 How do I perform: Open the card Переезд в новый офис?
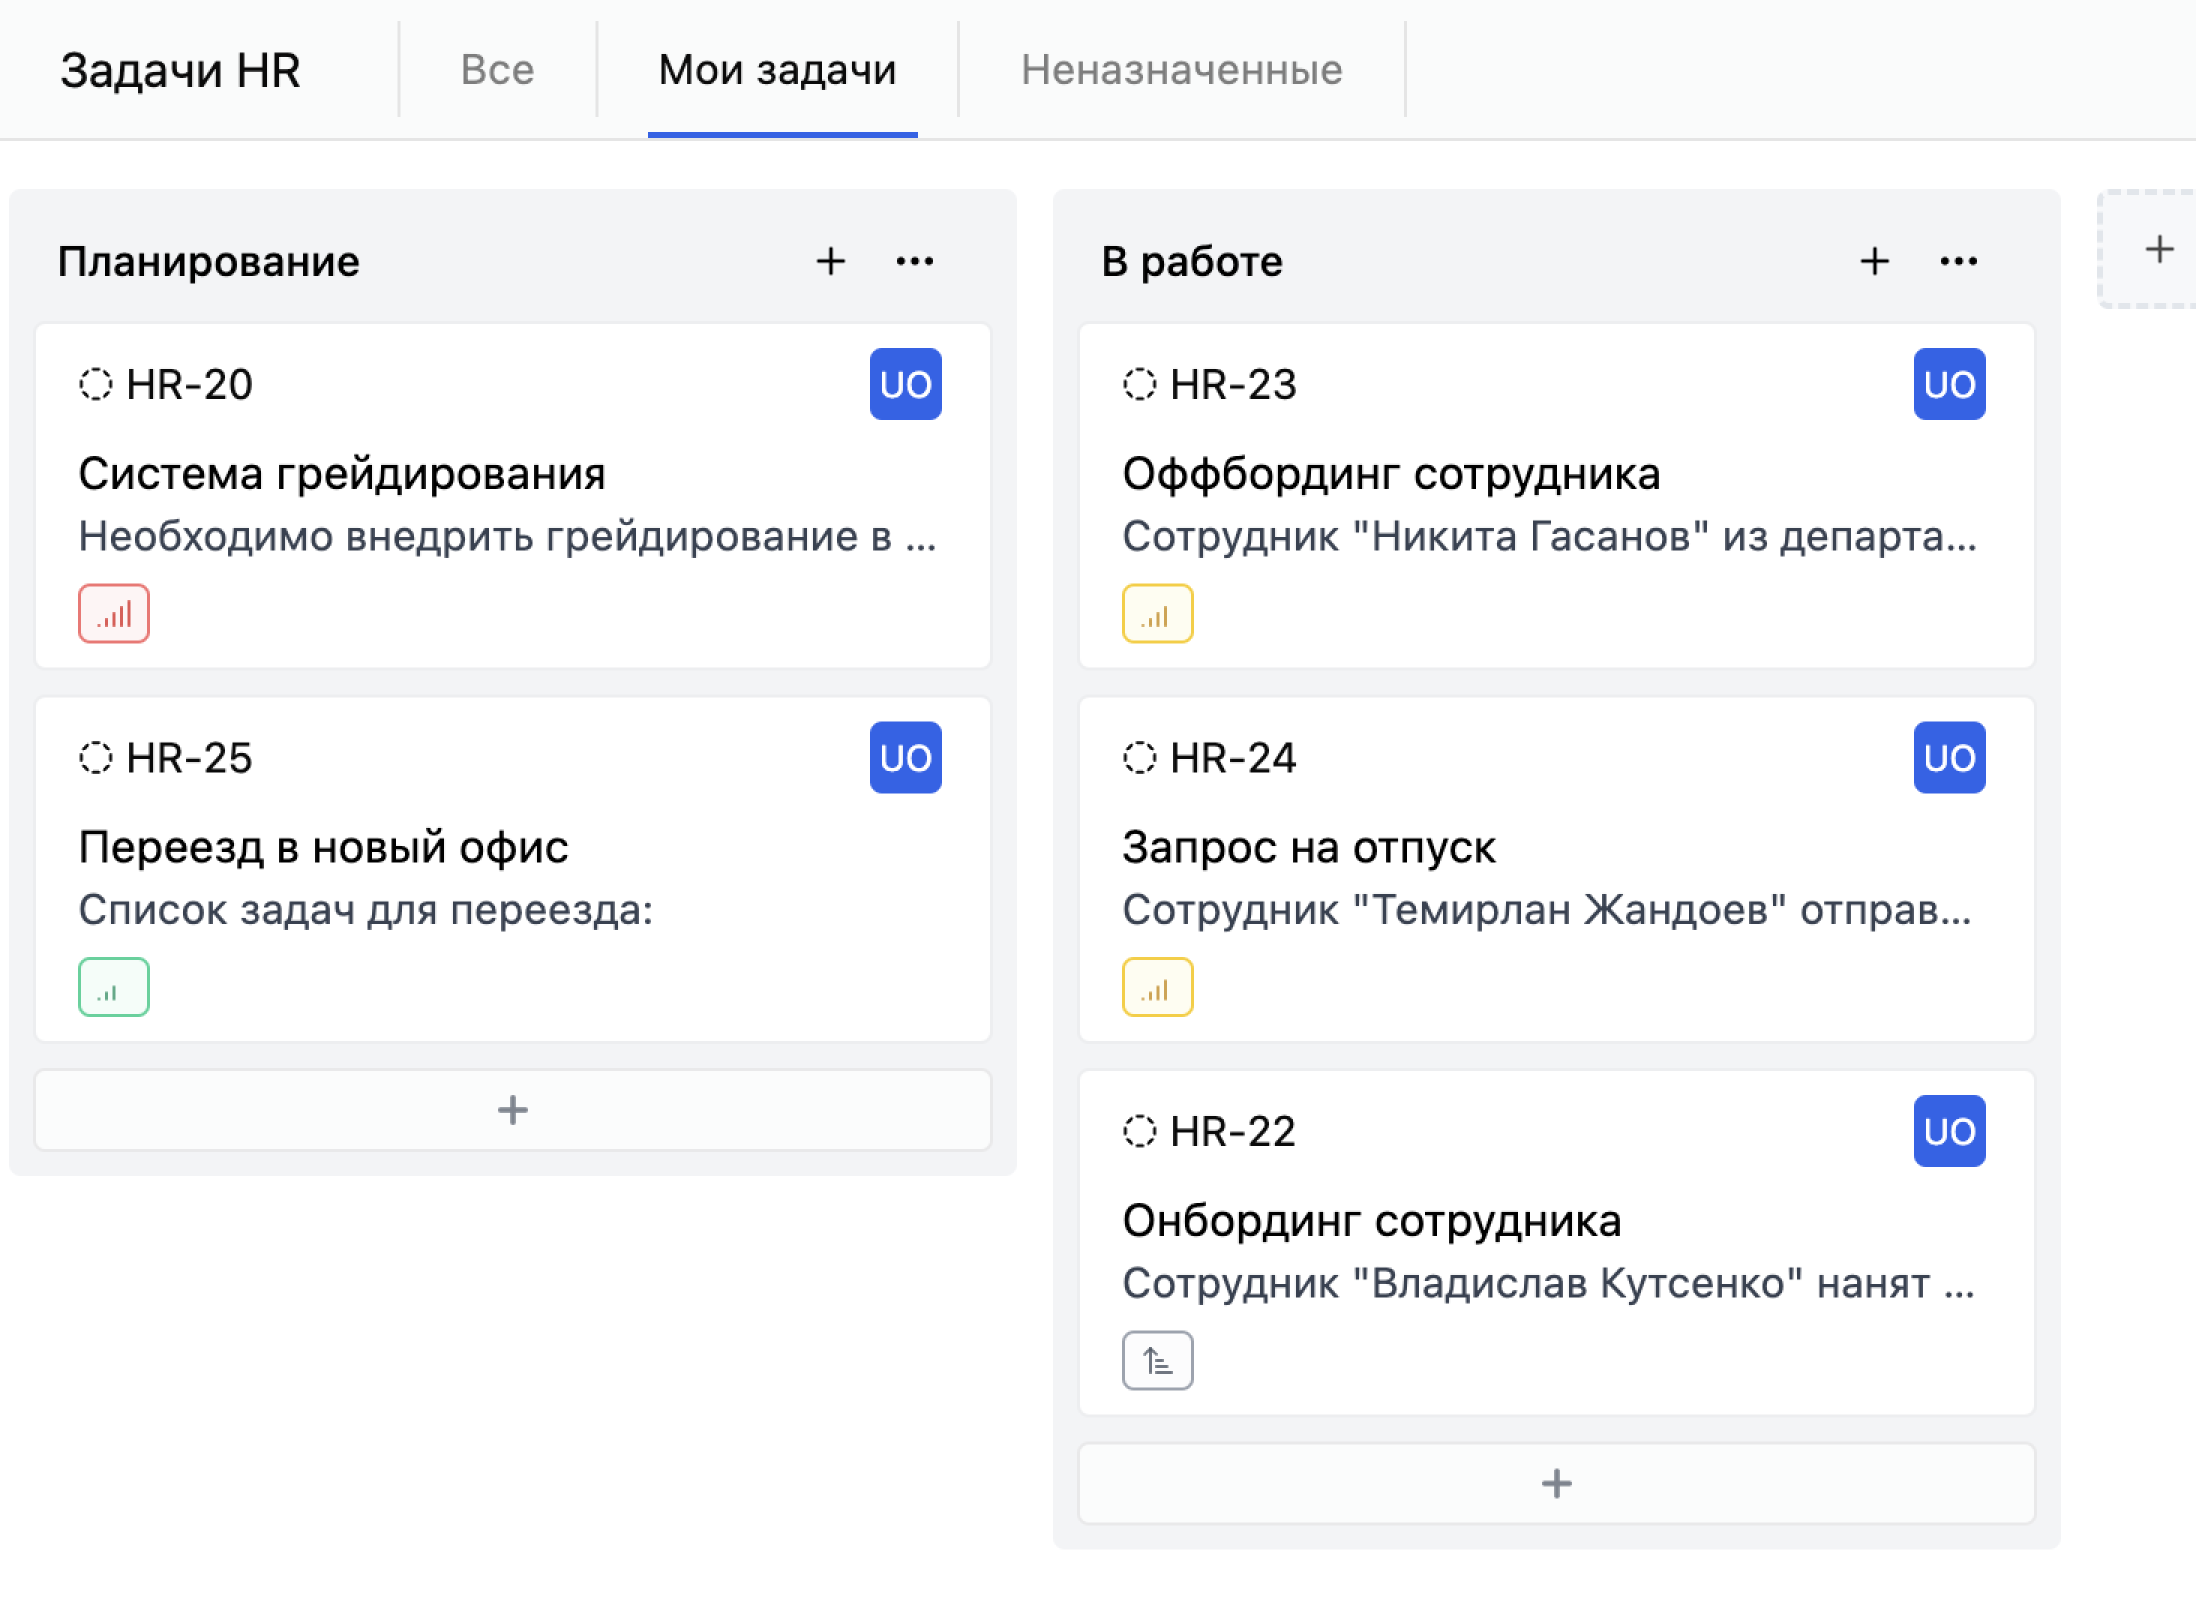(x=324, y=846)
